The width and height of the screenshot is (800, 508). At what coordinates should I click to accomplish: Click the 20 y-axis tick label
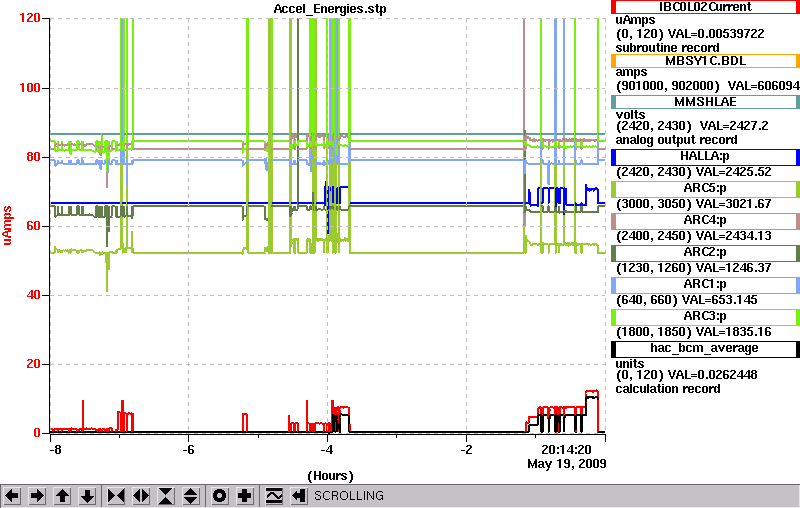[33, 364]
